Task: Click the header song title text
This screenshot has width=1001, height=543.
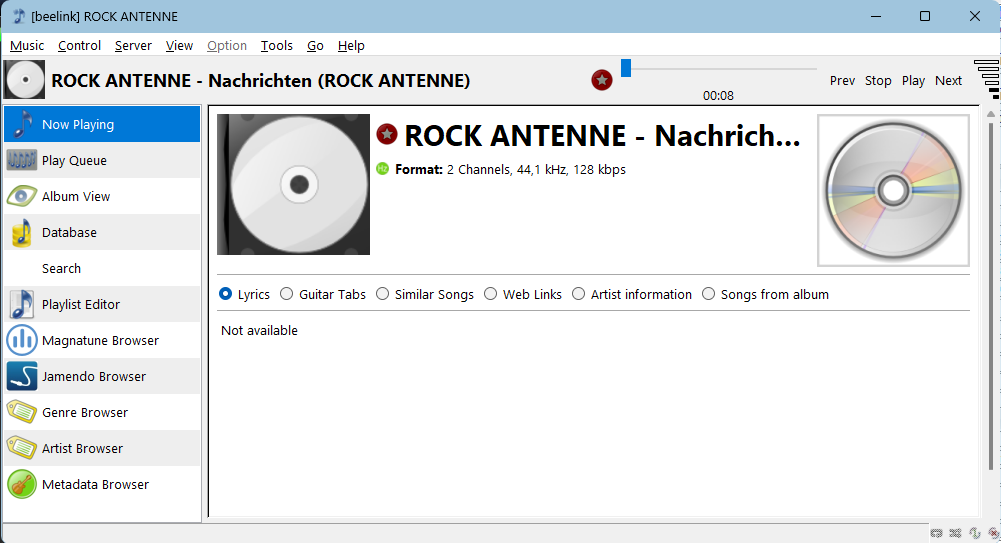Action: click(260, 80)
